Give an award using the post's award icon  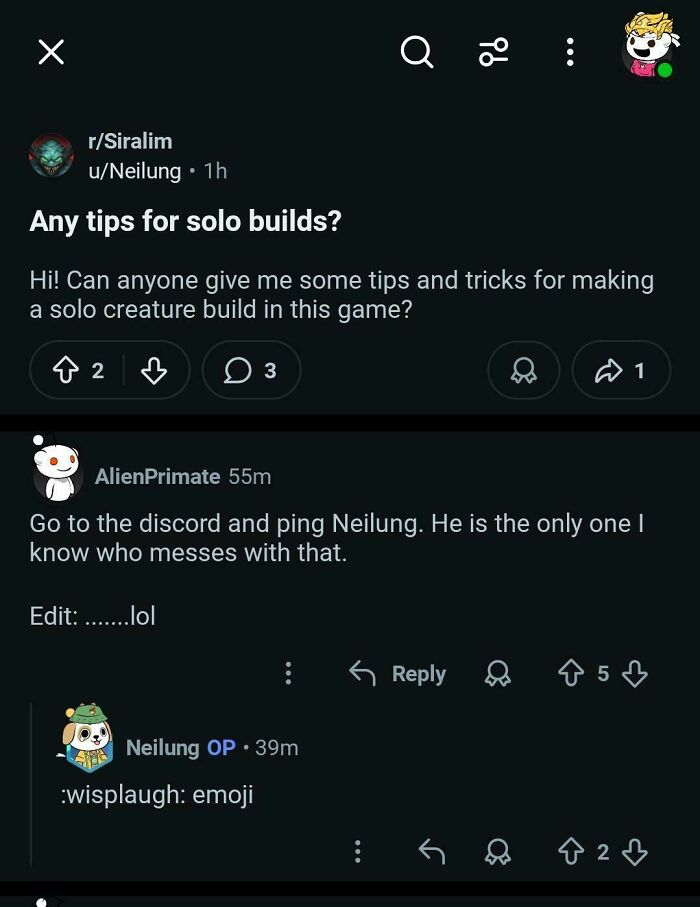tap(523, 370)
